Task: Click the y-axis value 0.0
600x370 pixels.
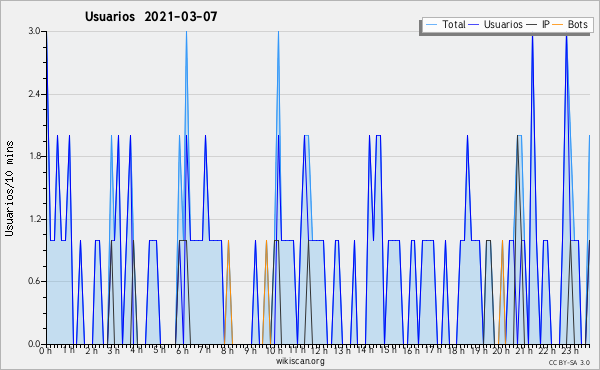Action: [34, 344]
